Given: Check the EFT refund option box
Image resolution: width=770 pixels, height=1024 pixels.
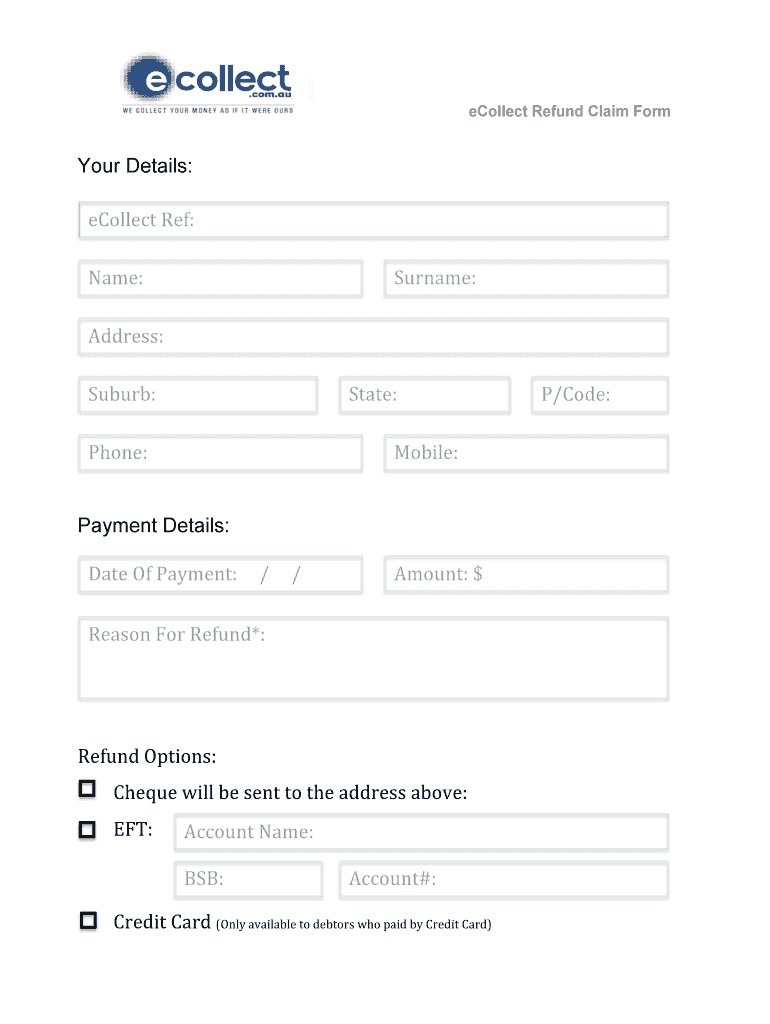Looking at the screenshot, I should 88,830.
